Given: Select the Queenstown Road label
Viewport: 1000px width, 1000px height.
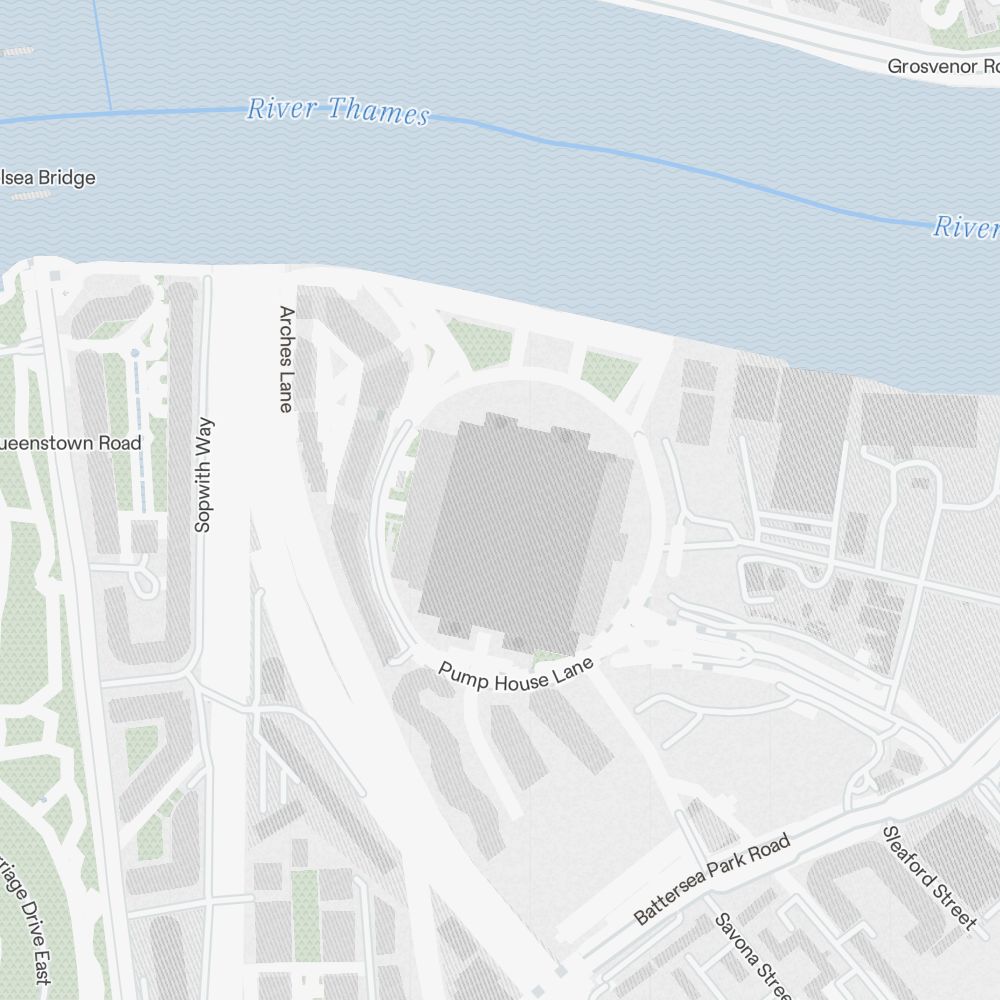Looking at the screenshot, I should point(70,443).
